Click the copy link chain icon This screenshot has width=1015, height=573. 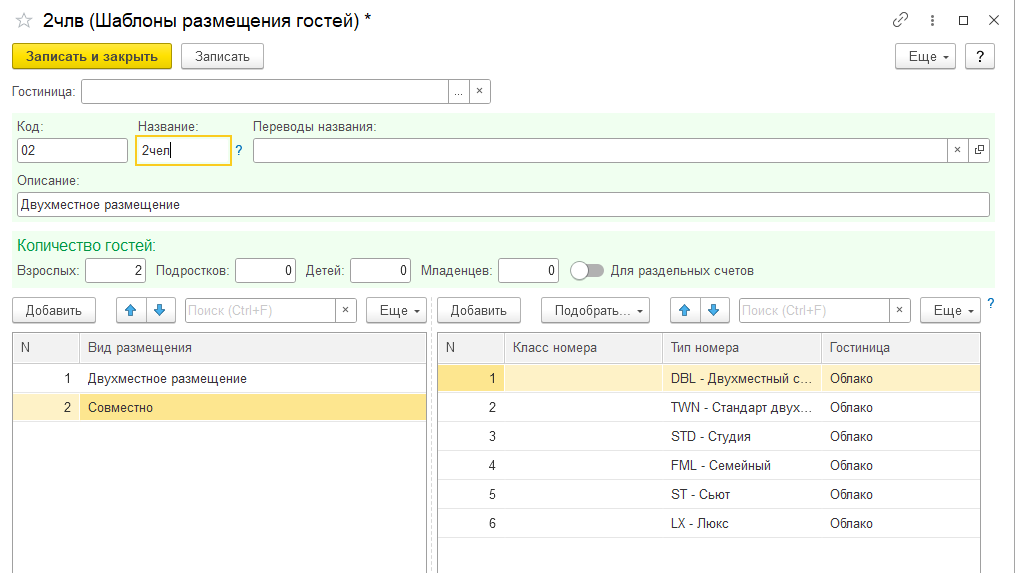[x=900, y=20]
